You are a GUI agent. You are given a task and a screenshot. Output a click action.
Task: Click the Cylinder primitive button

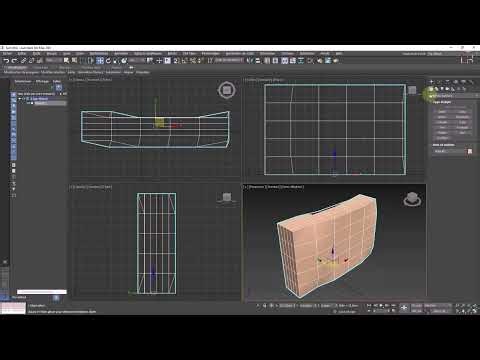click(442, 122)
